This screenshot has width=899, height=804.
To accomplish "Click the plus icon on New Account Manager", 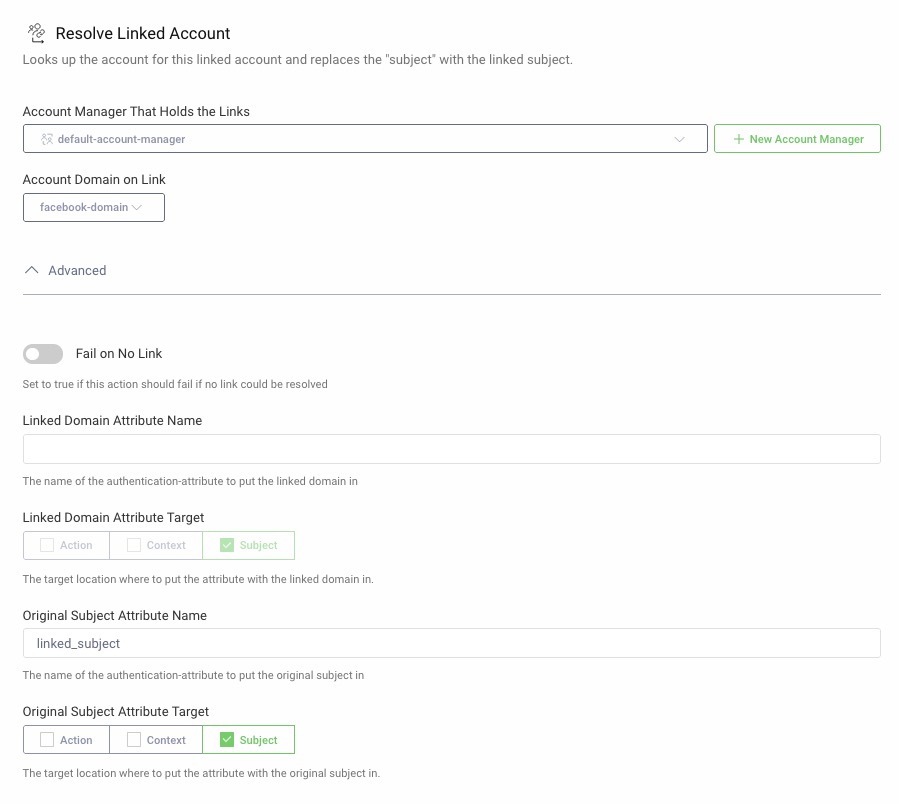I will (x=739, y=139).
